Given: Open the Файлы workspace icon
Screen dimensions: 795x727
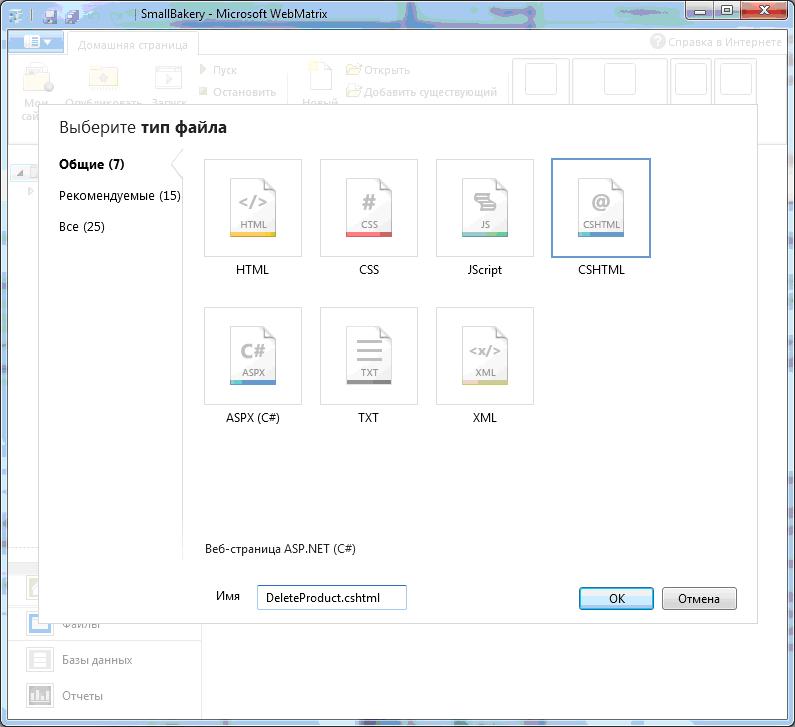Looking at the screenshot, I should click(39, 624).
